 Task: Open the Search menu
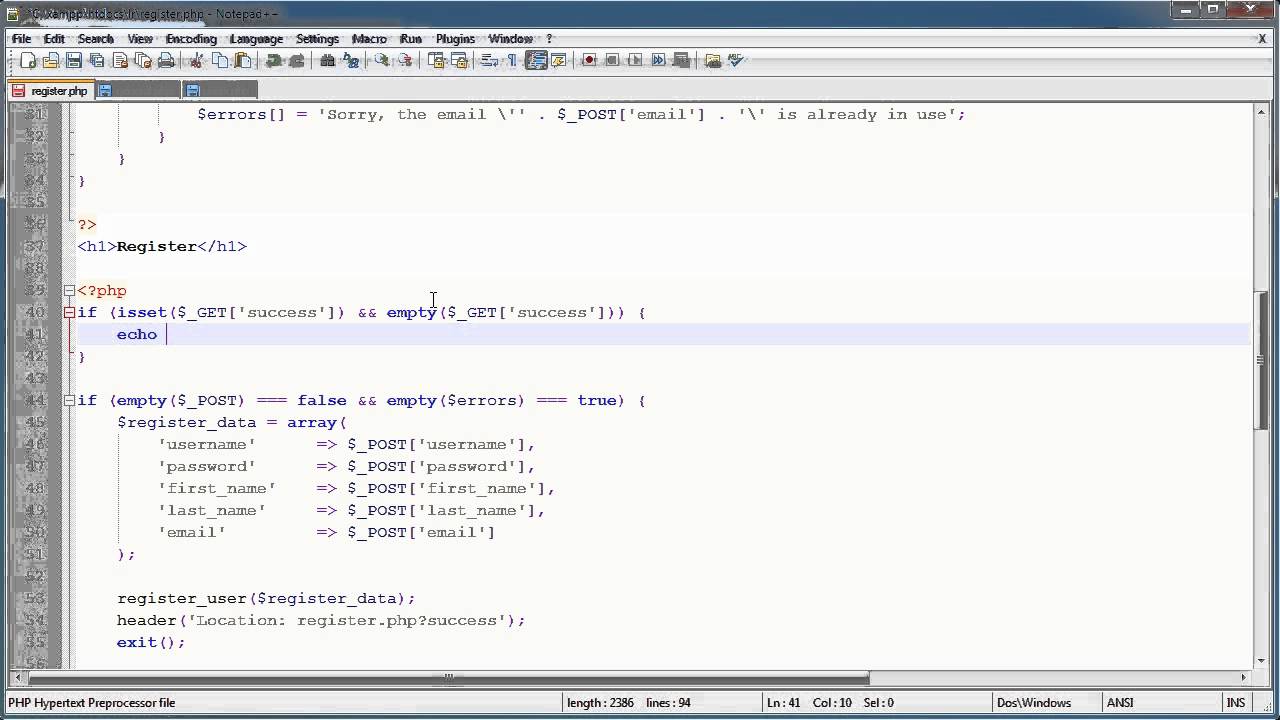pyautogui.click(x=96, y=39)
